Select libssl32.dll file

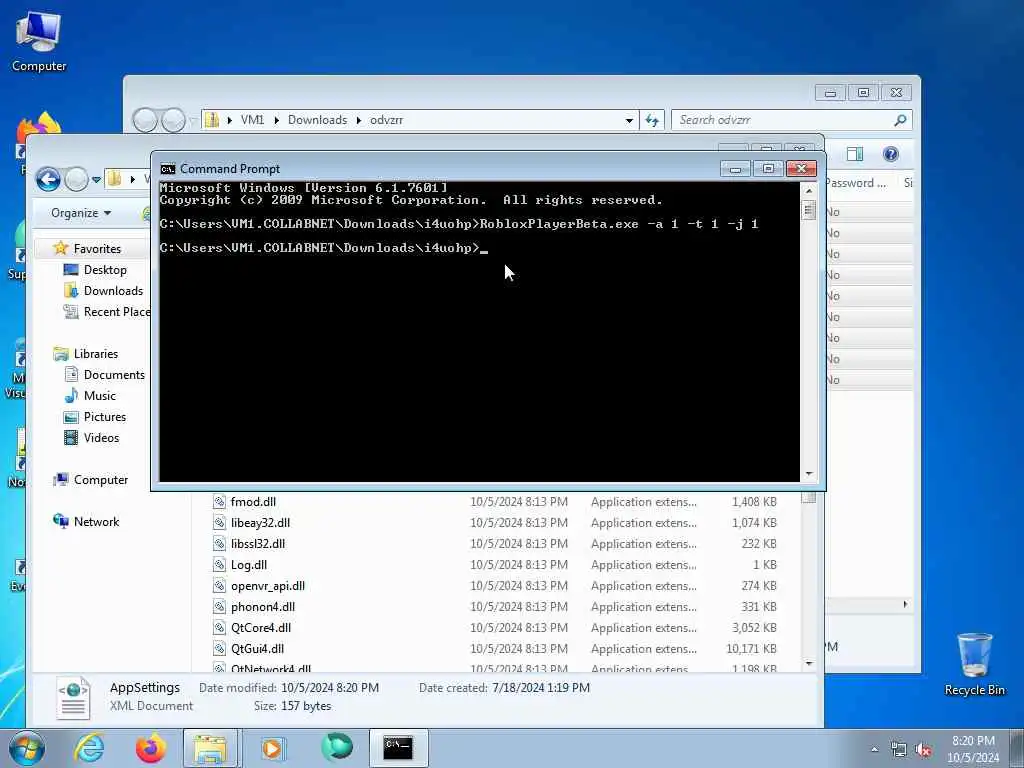click(257, 543)
